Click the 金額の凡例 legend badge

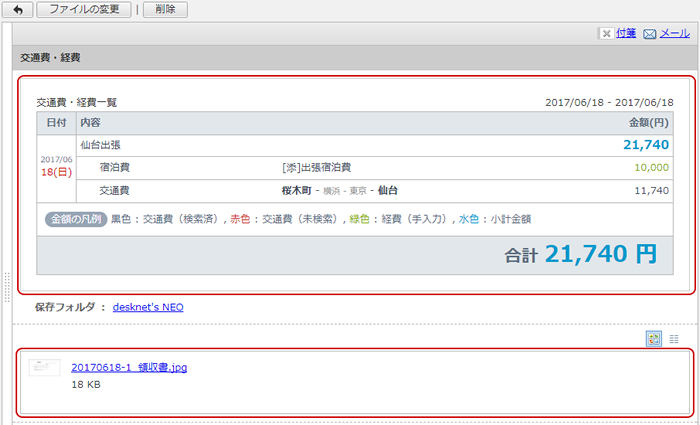(x=75, y=218)
